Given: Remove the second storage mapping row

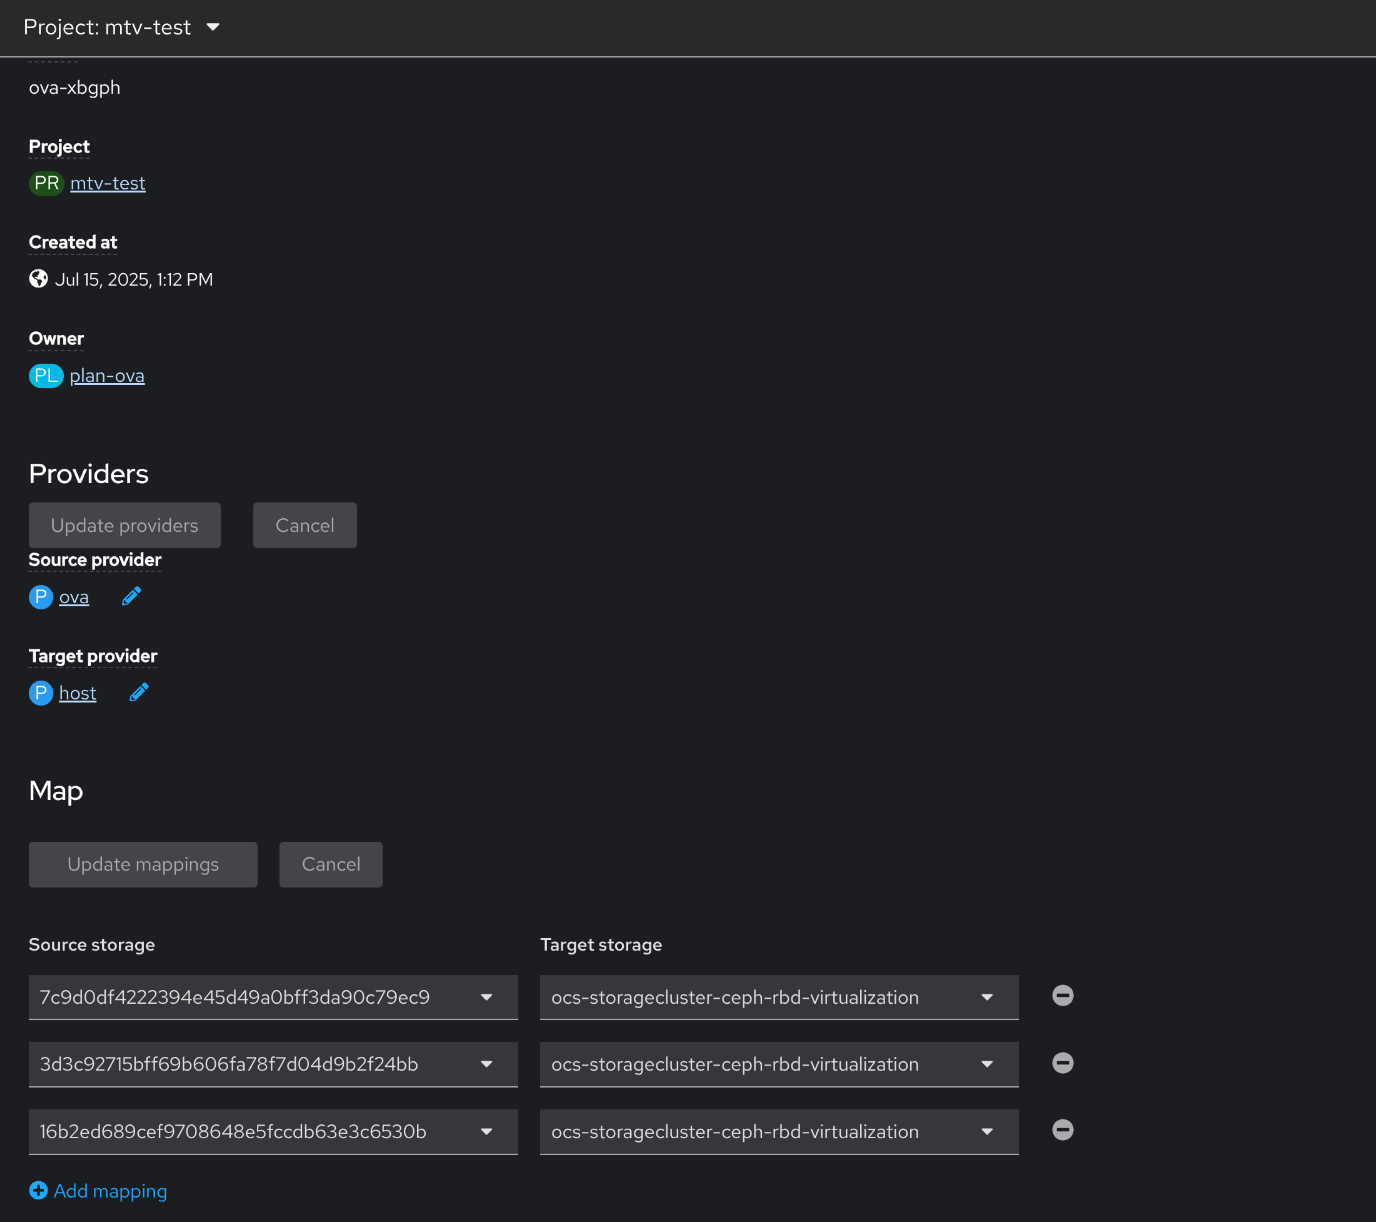Looking at the screenshot, I should coord(1063,1063).
